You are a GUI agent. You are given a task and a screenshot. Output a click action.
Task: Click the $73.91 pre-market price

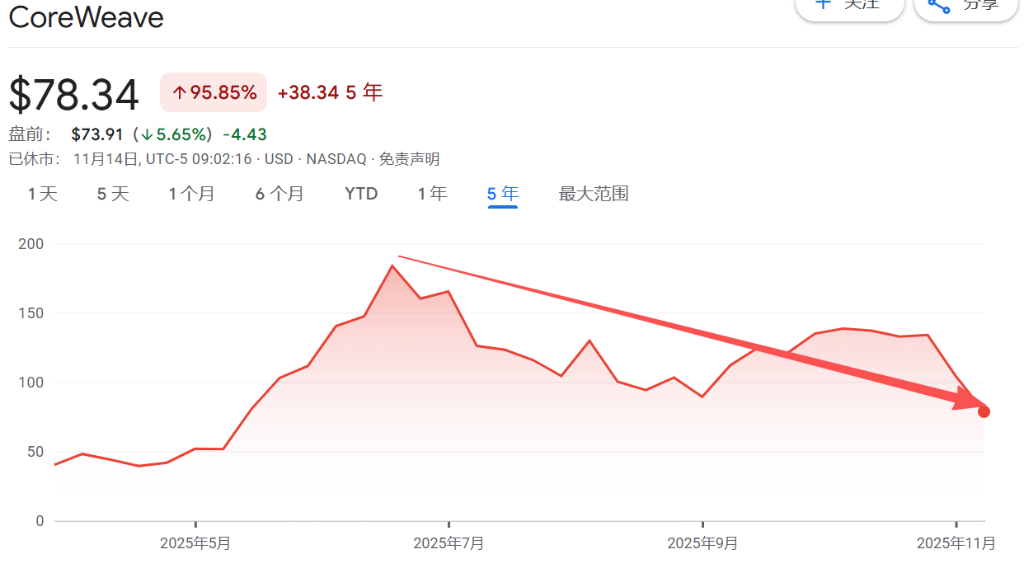point(97,134)
